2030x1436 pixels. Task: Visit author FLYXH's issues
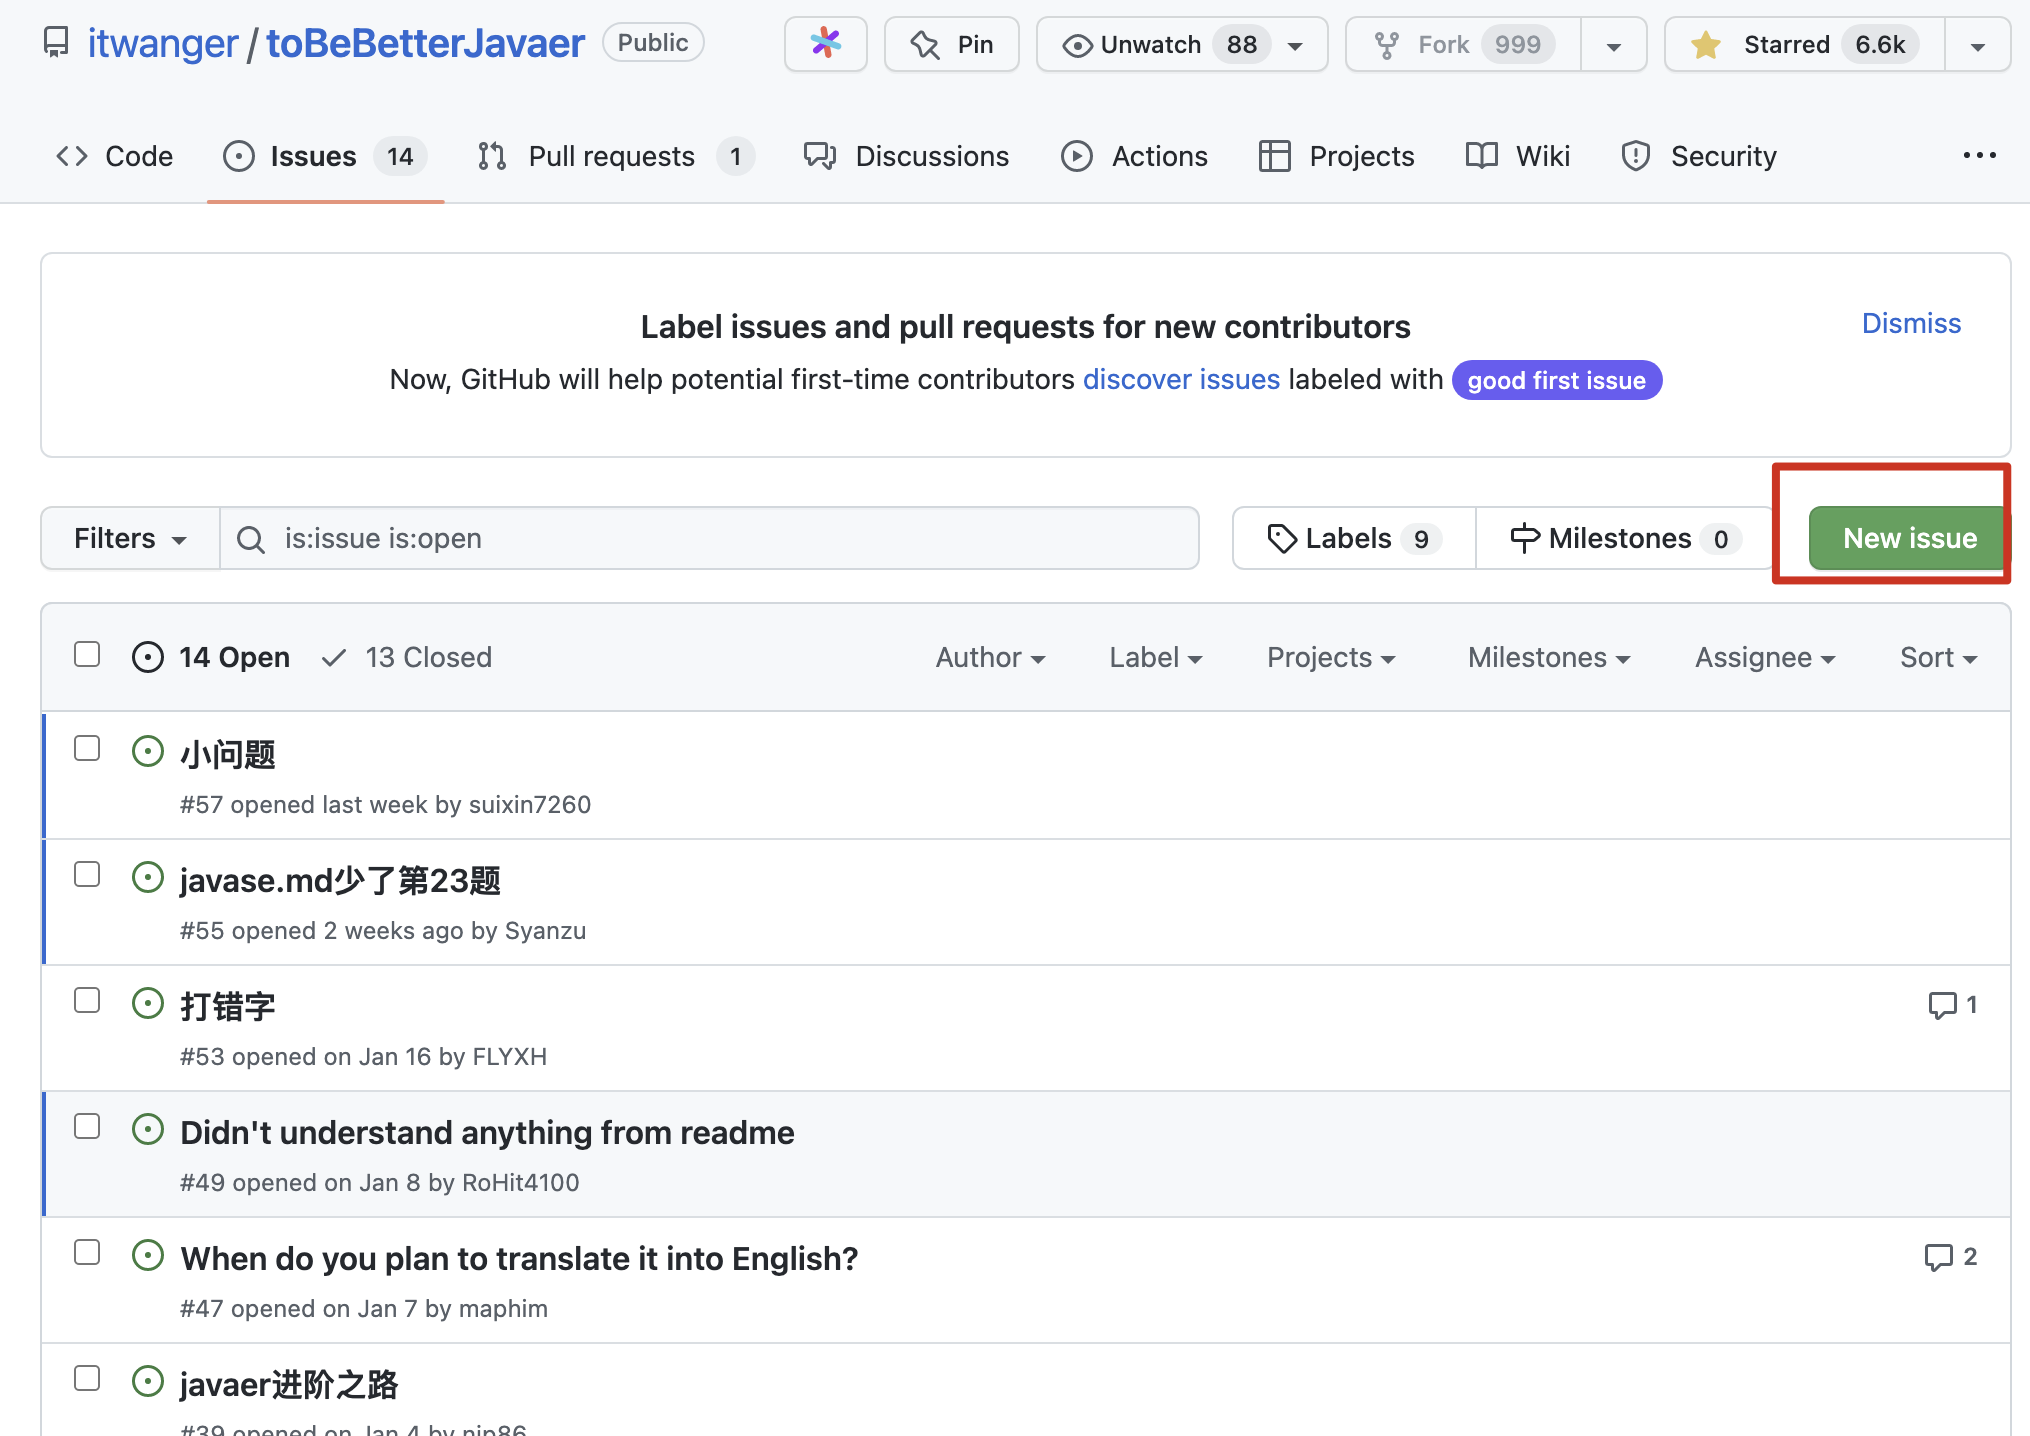(509, 1056)
